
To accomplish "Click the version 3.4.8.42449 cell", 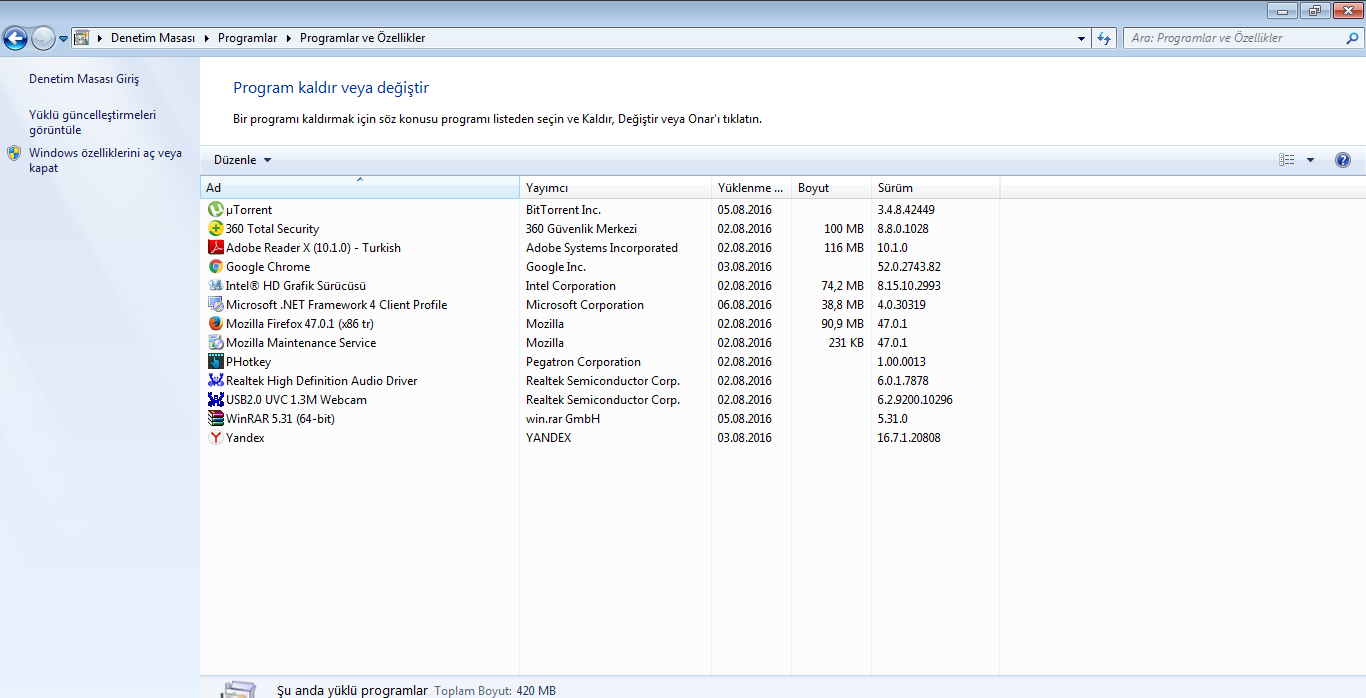I will [906, 210].
